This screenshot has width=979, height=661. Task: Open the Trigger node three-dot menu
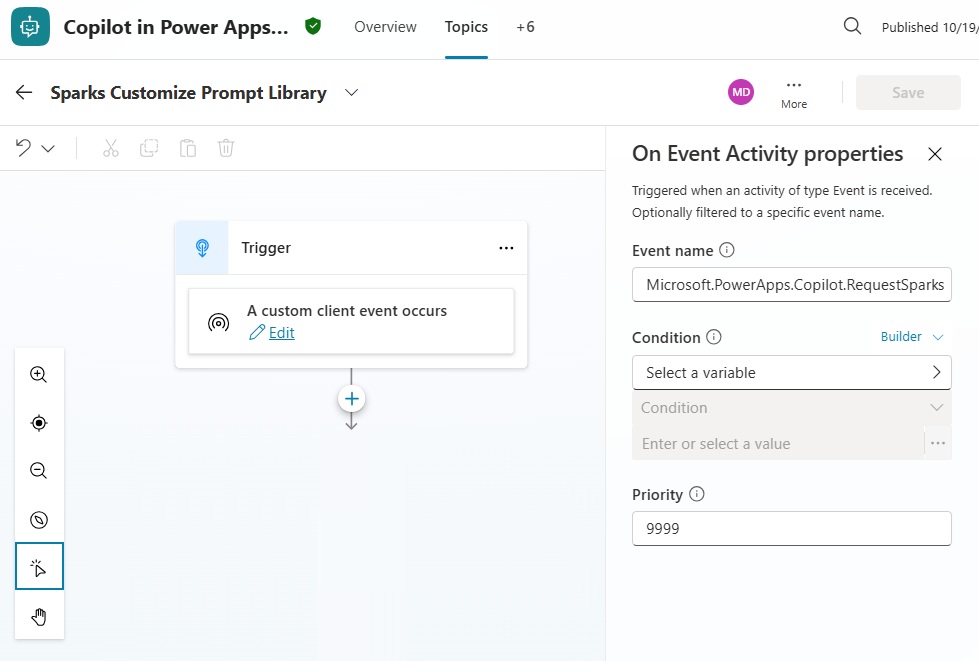point(506,248)
